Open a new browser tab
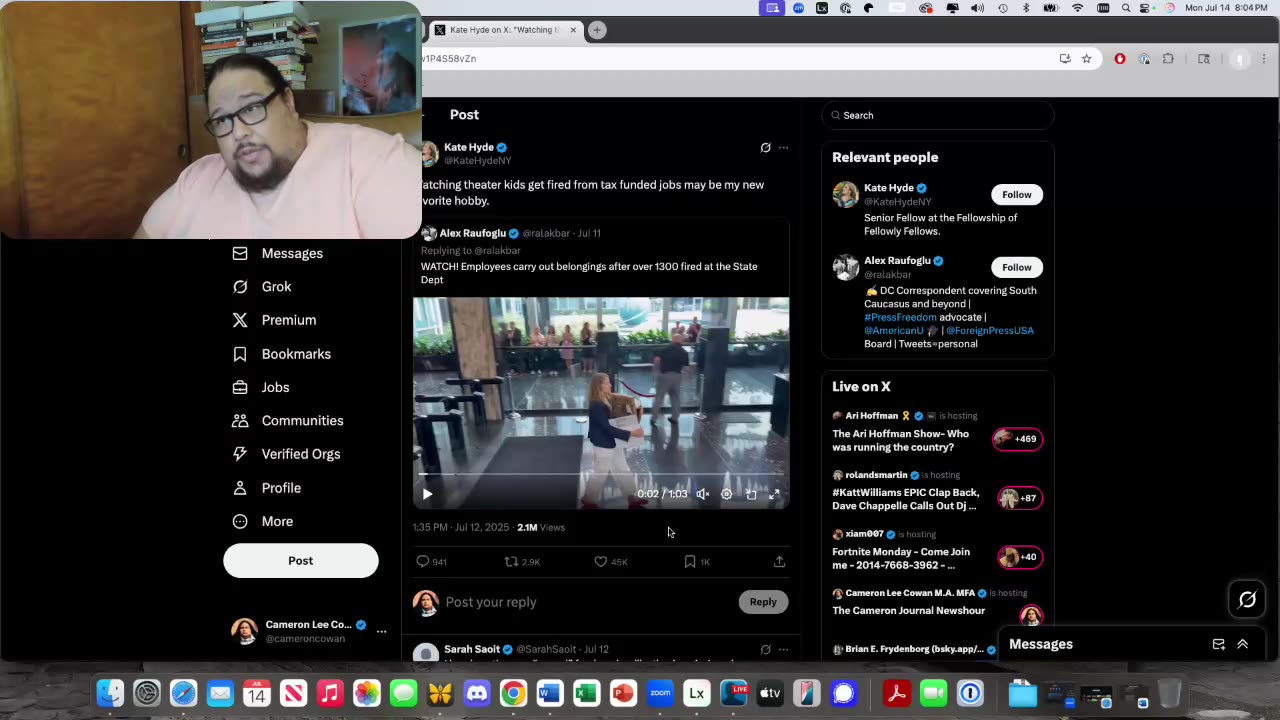 point(597,30)
